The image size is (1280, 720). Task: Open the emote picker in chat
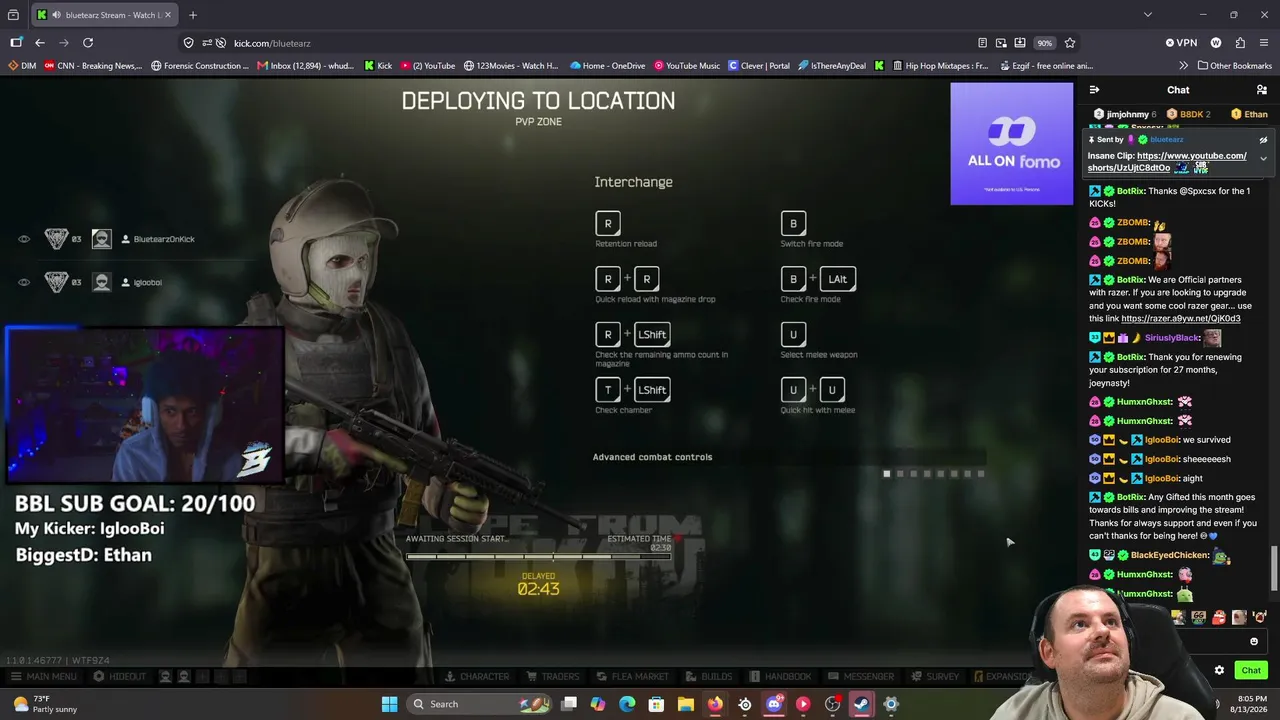point(1254,642)
